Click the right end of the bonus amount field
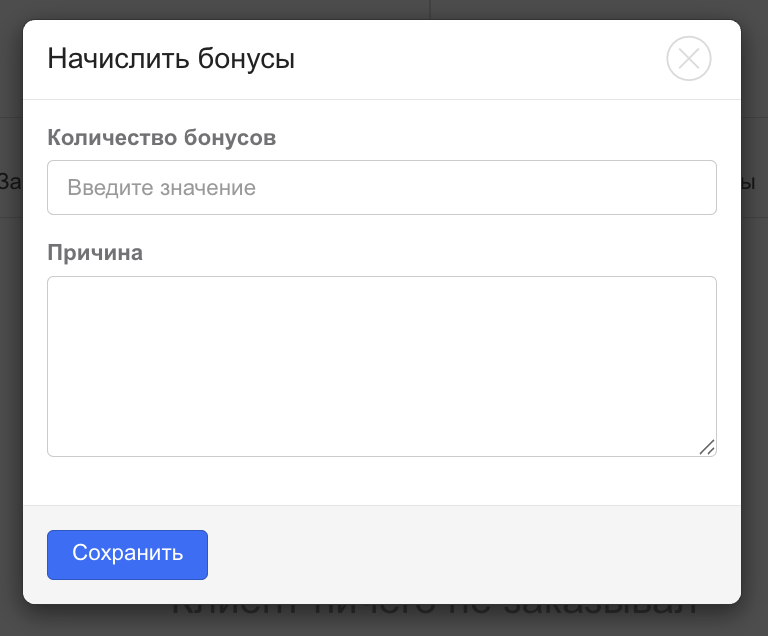The image size is (768, 636). pyautogui.click(x=700, y=187)
